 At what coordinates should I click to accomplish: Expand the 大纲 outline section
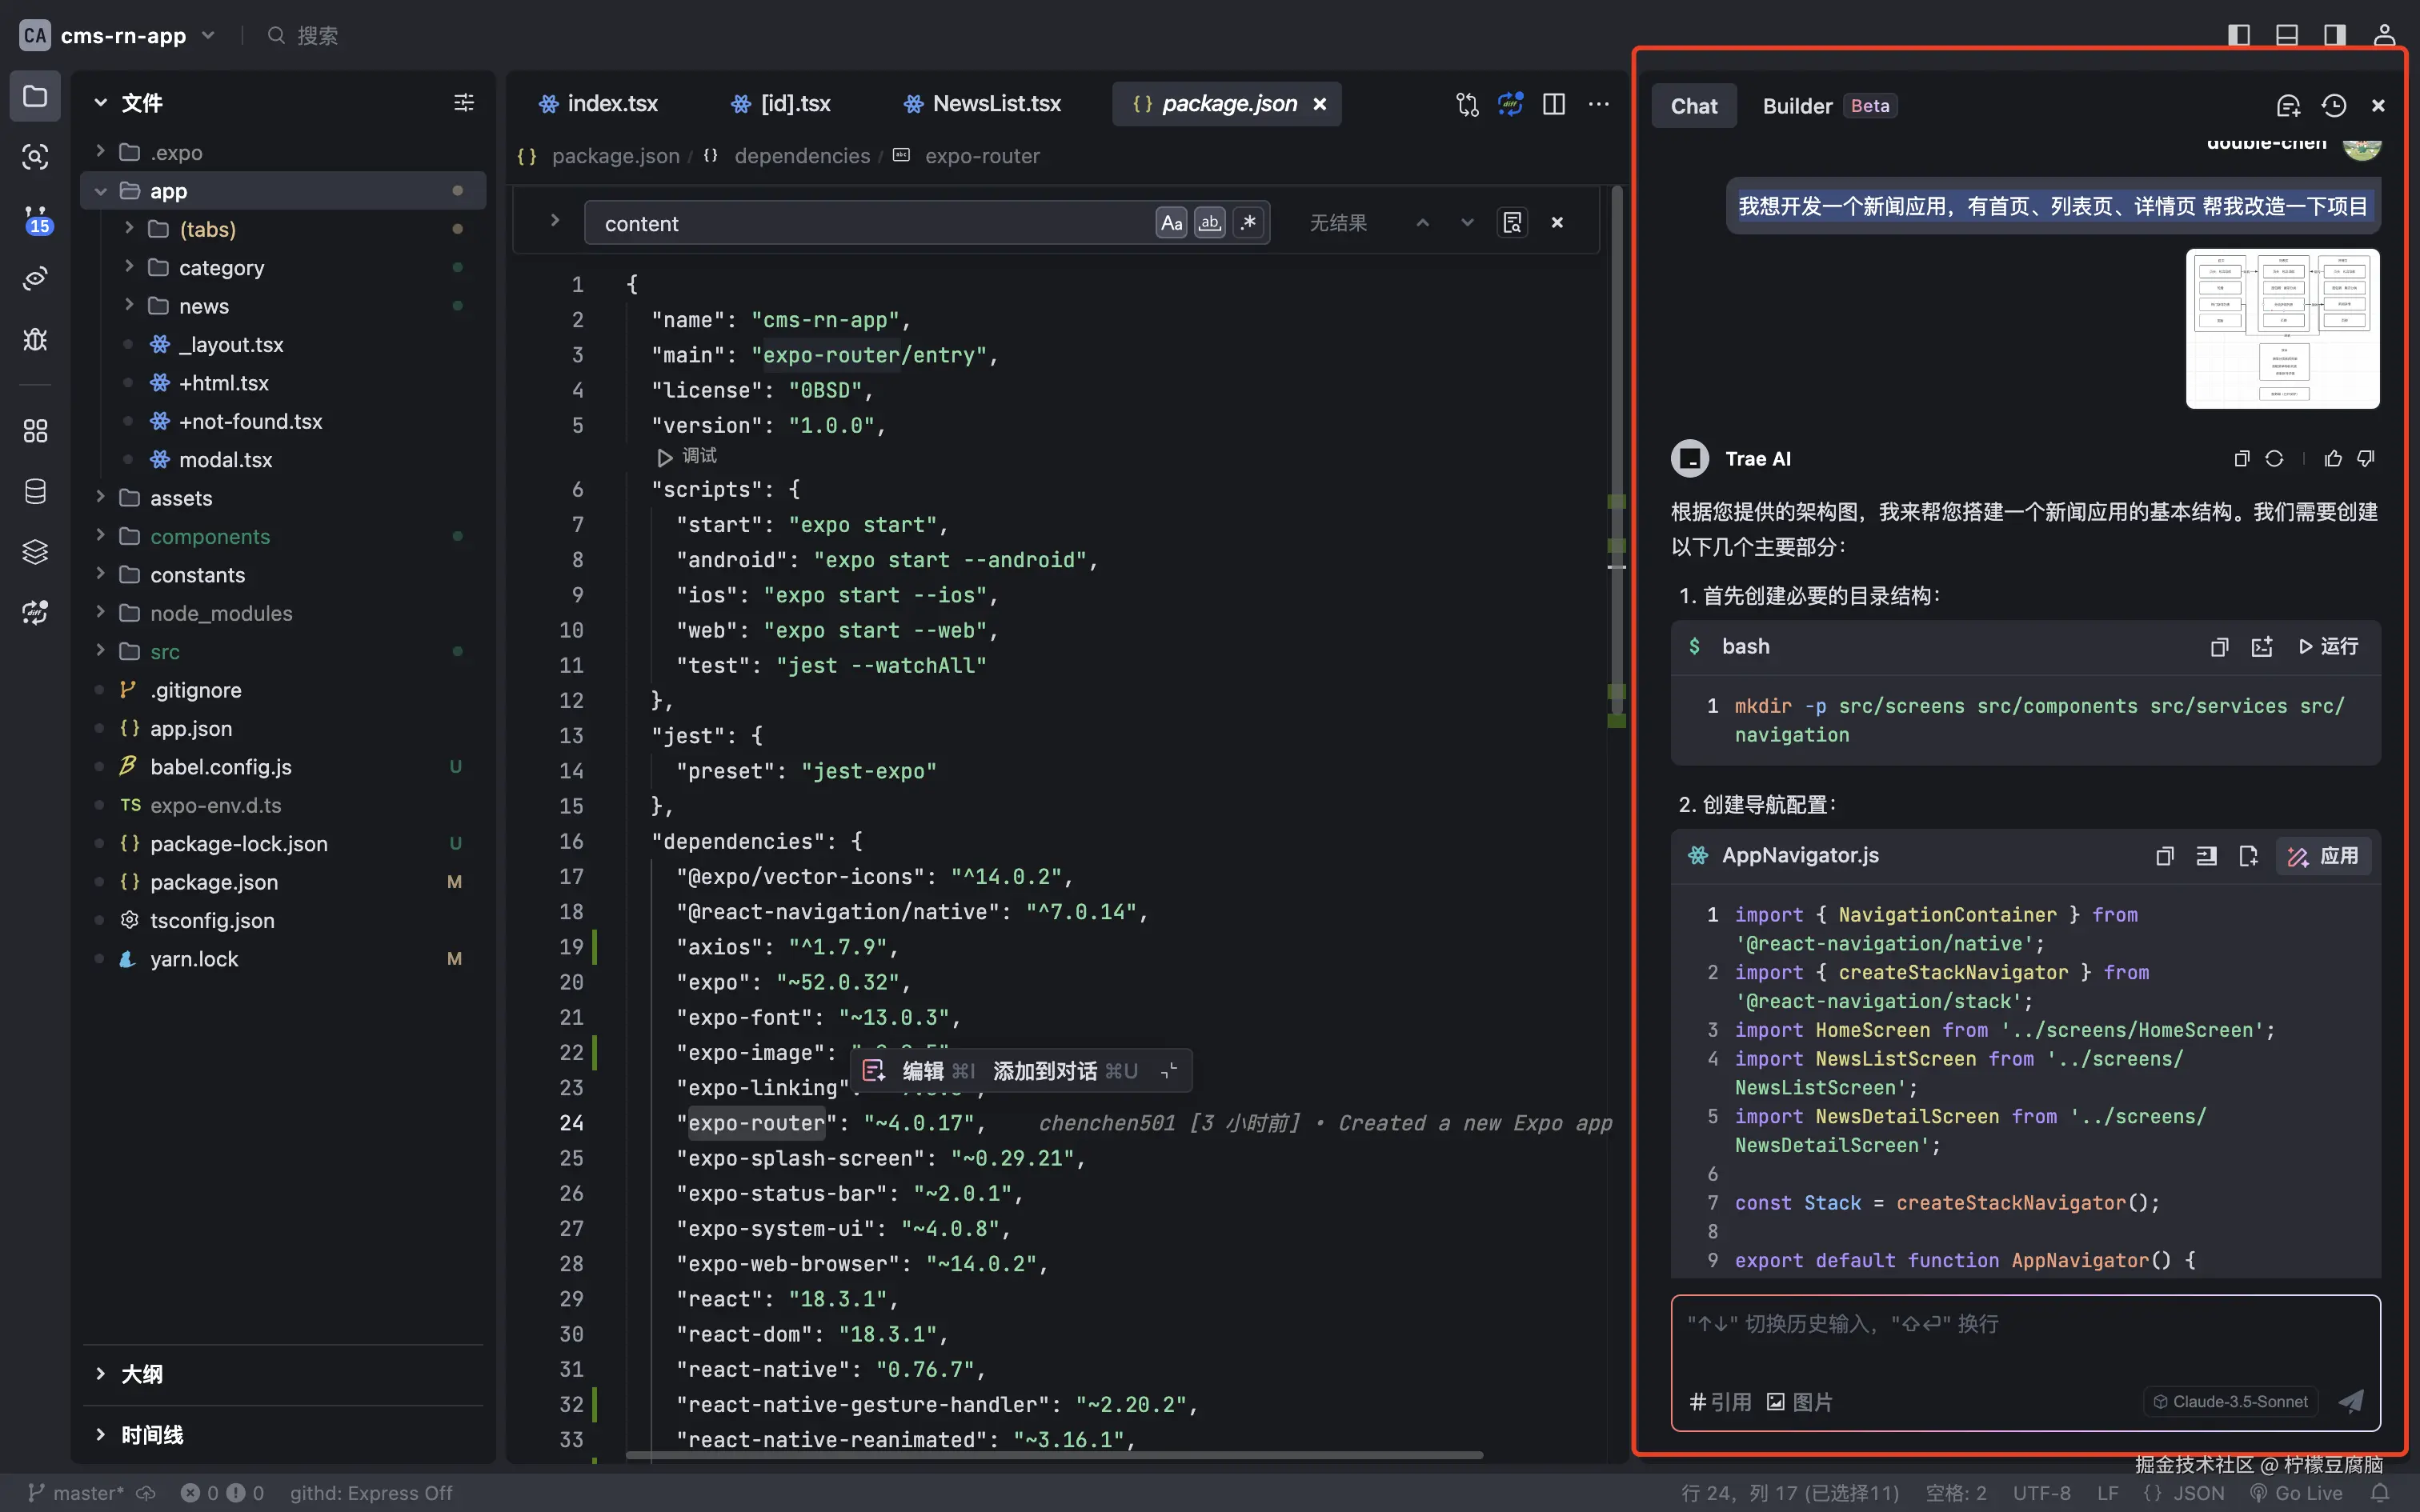point(141,1374)
